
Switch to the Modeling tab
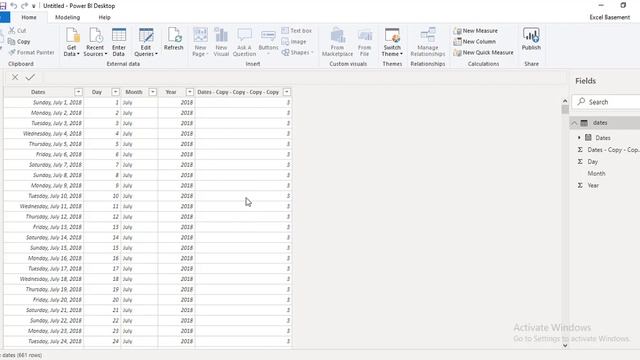click(67, 17)
